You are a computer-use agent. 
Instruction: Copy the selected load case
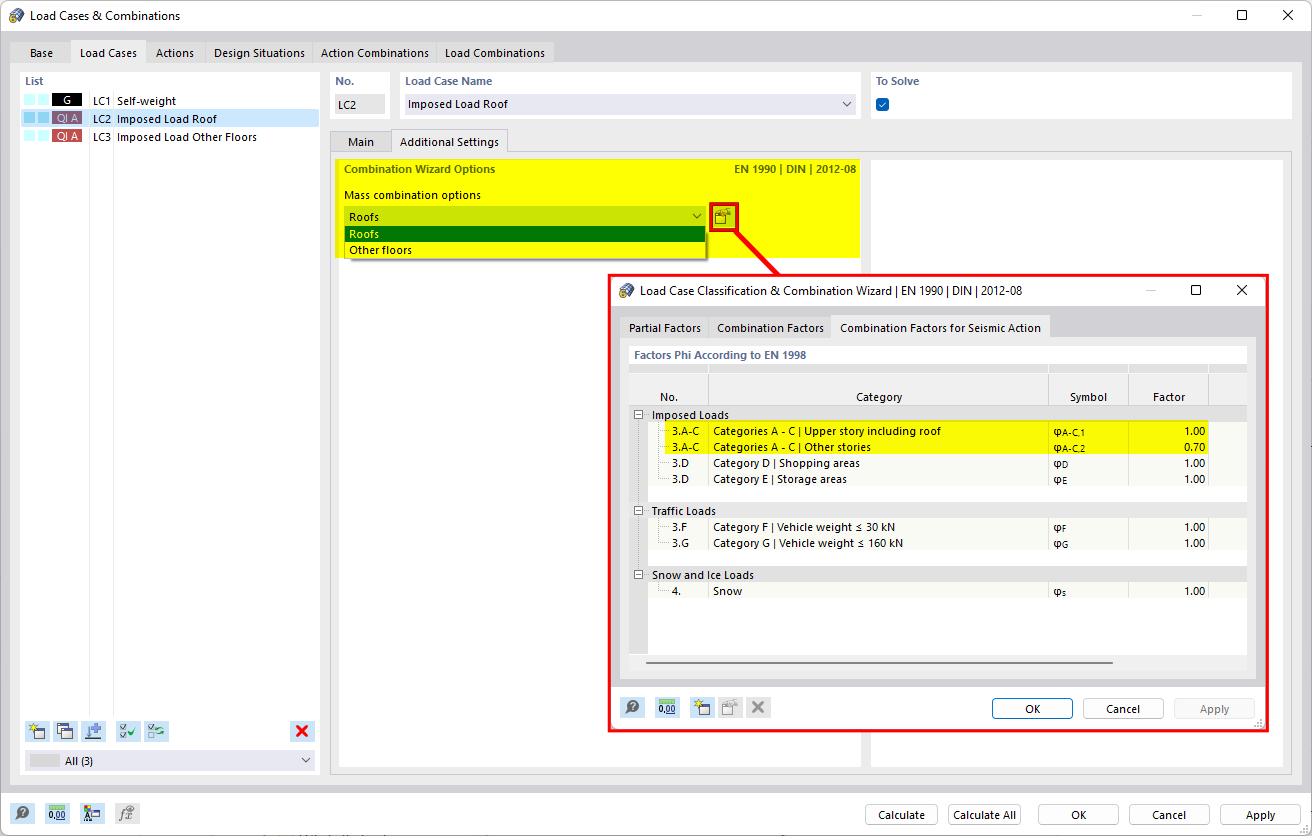[65, 731]
